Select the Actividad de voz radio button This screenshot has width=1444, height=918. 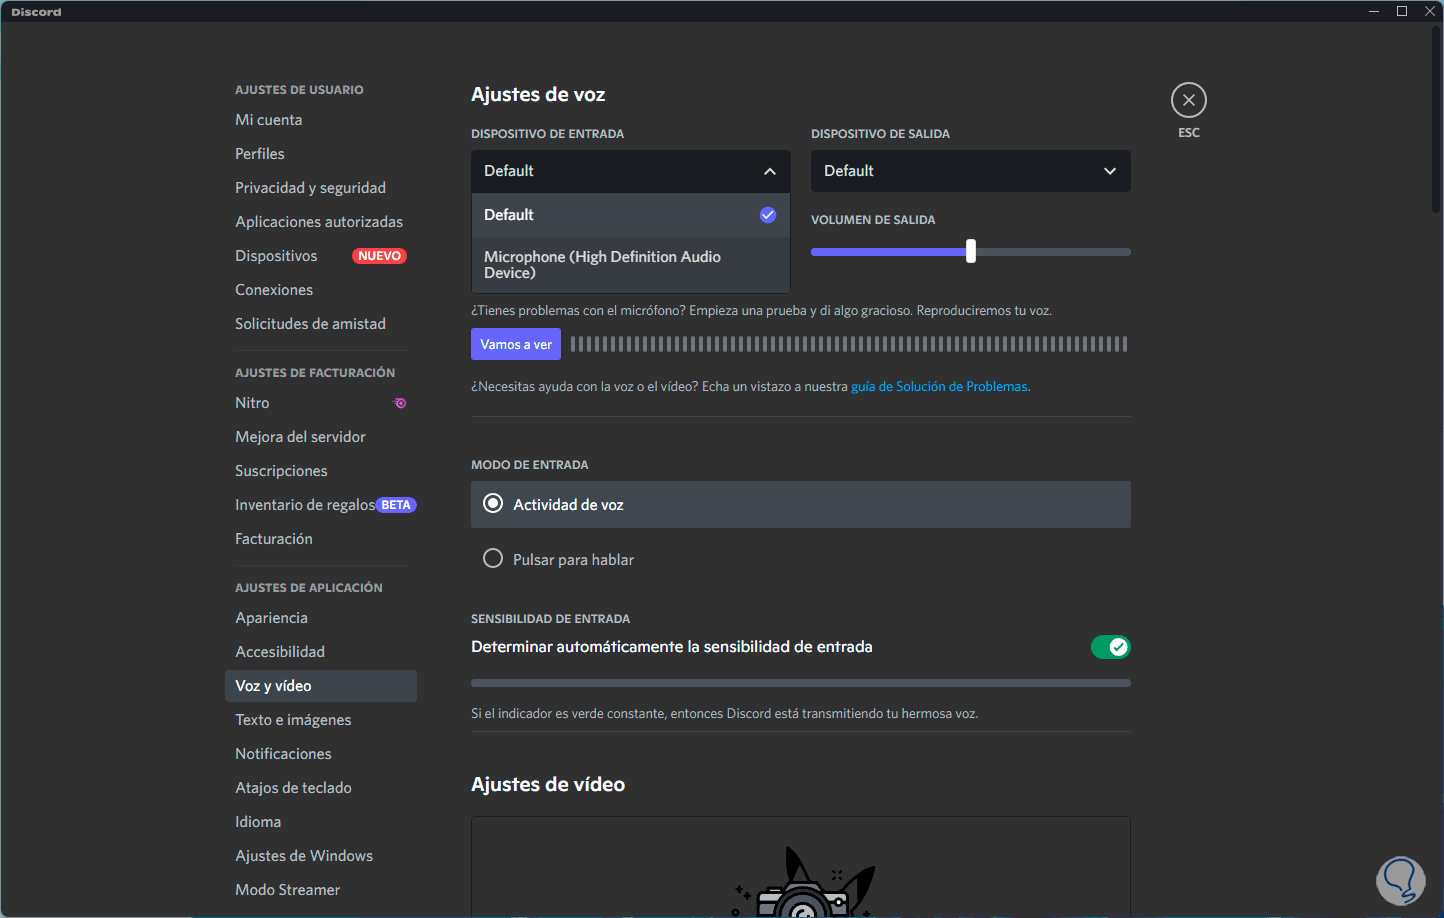(x=493, y=504)
